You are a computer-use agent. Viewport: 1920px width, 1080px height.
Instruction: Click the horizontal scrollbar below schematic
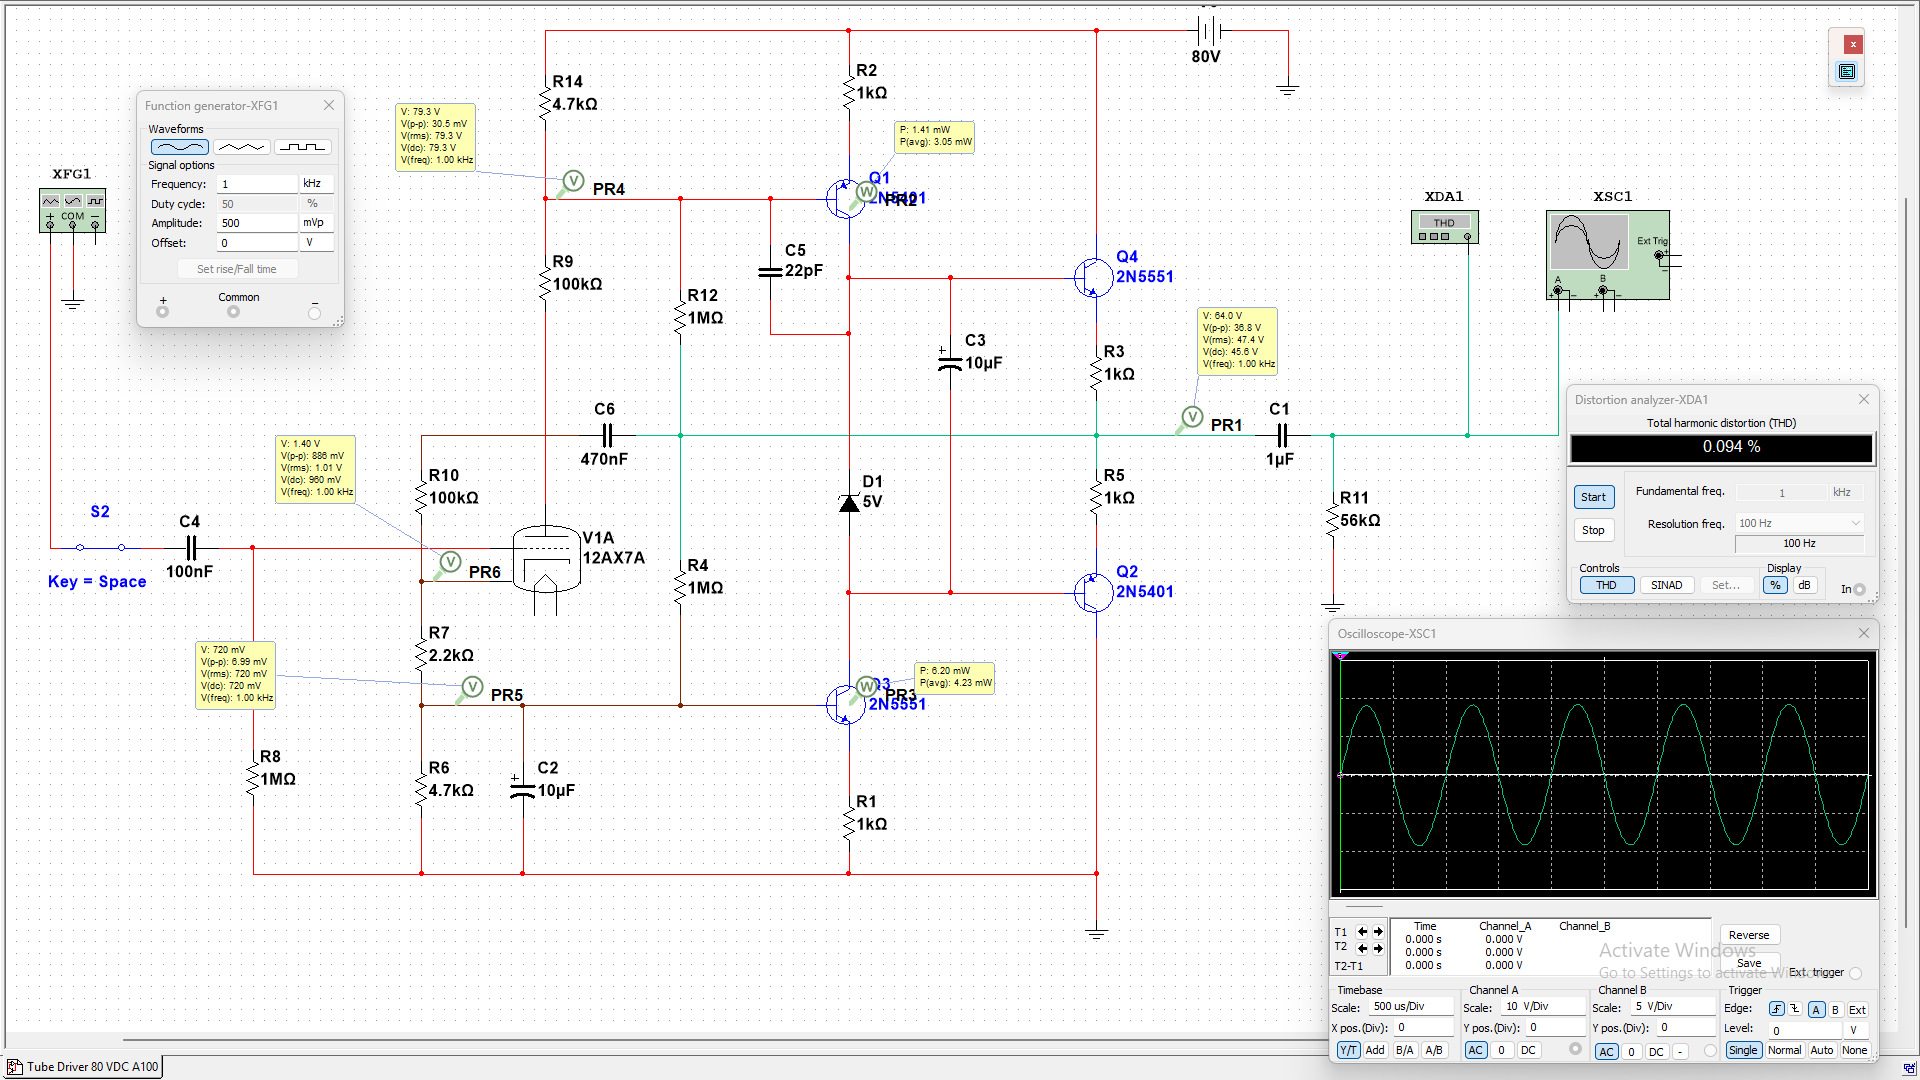[x=725, y=1040]
